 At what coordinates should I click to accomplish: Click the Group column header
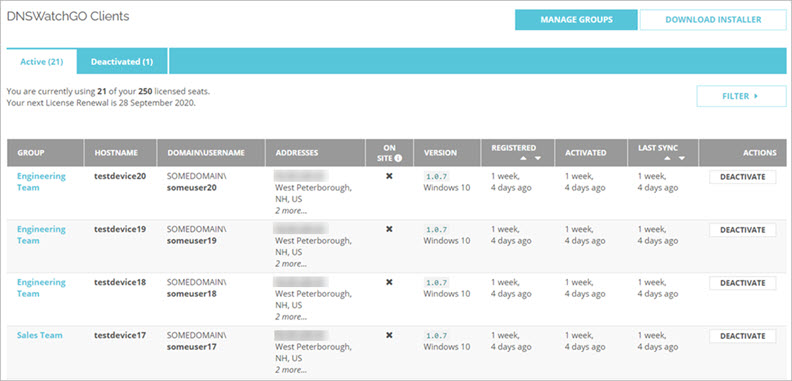point(45,153)
